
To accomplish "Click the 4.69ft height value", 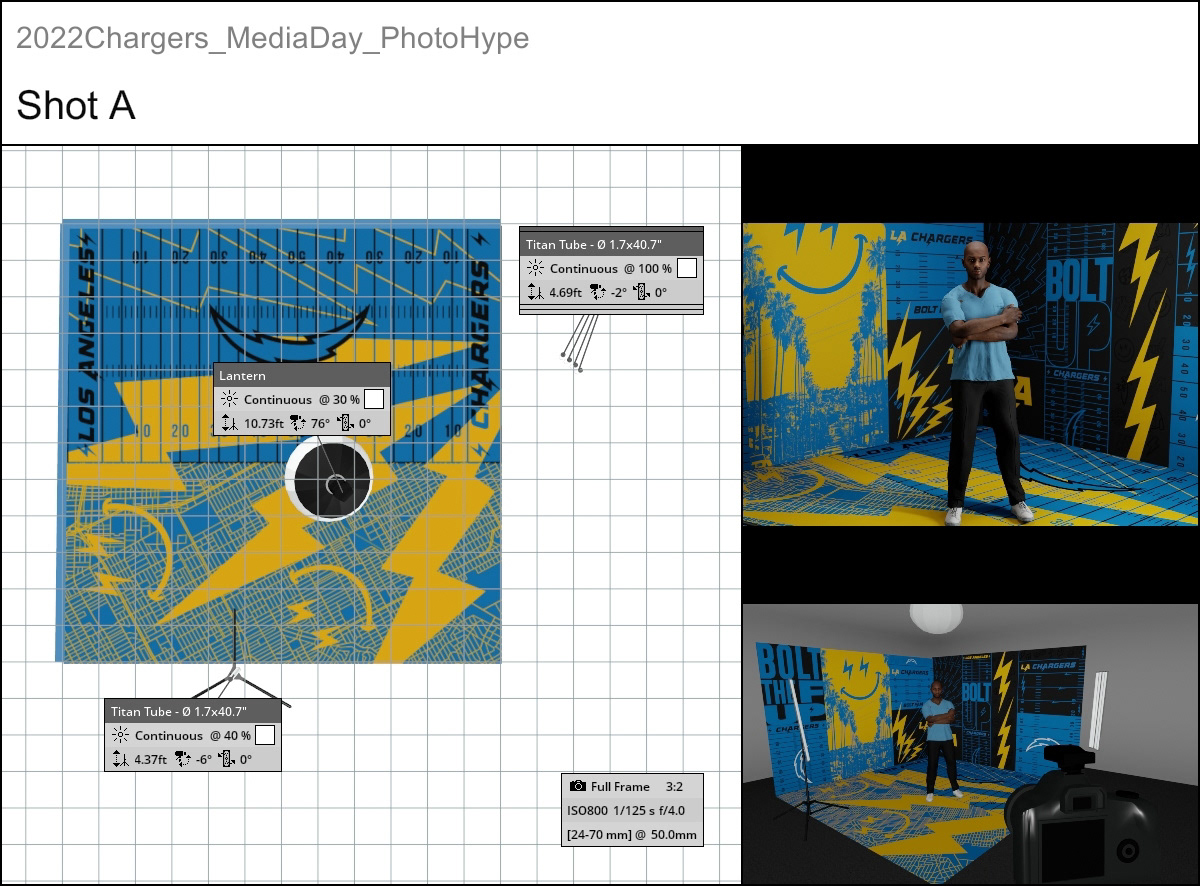I will click(x=567, y=293).
